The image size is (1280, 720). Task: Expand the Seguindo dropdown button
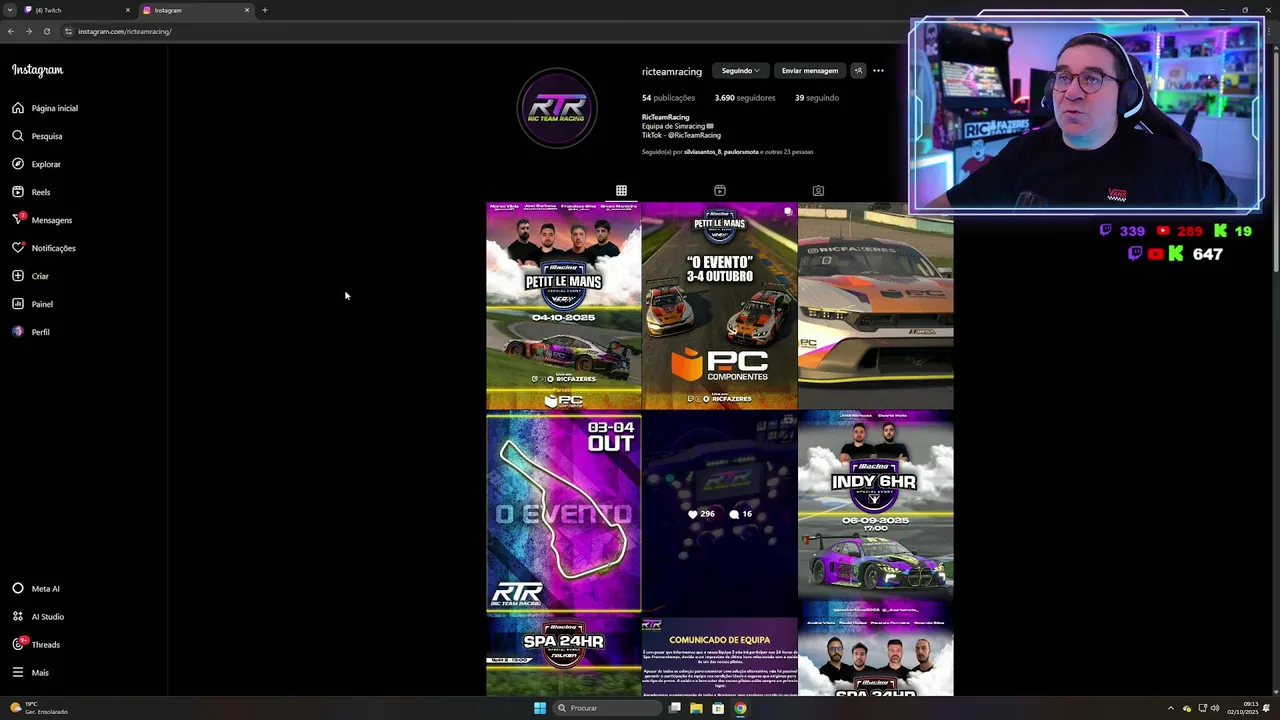(741, 71)
